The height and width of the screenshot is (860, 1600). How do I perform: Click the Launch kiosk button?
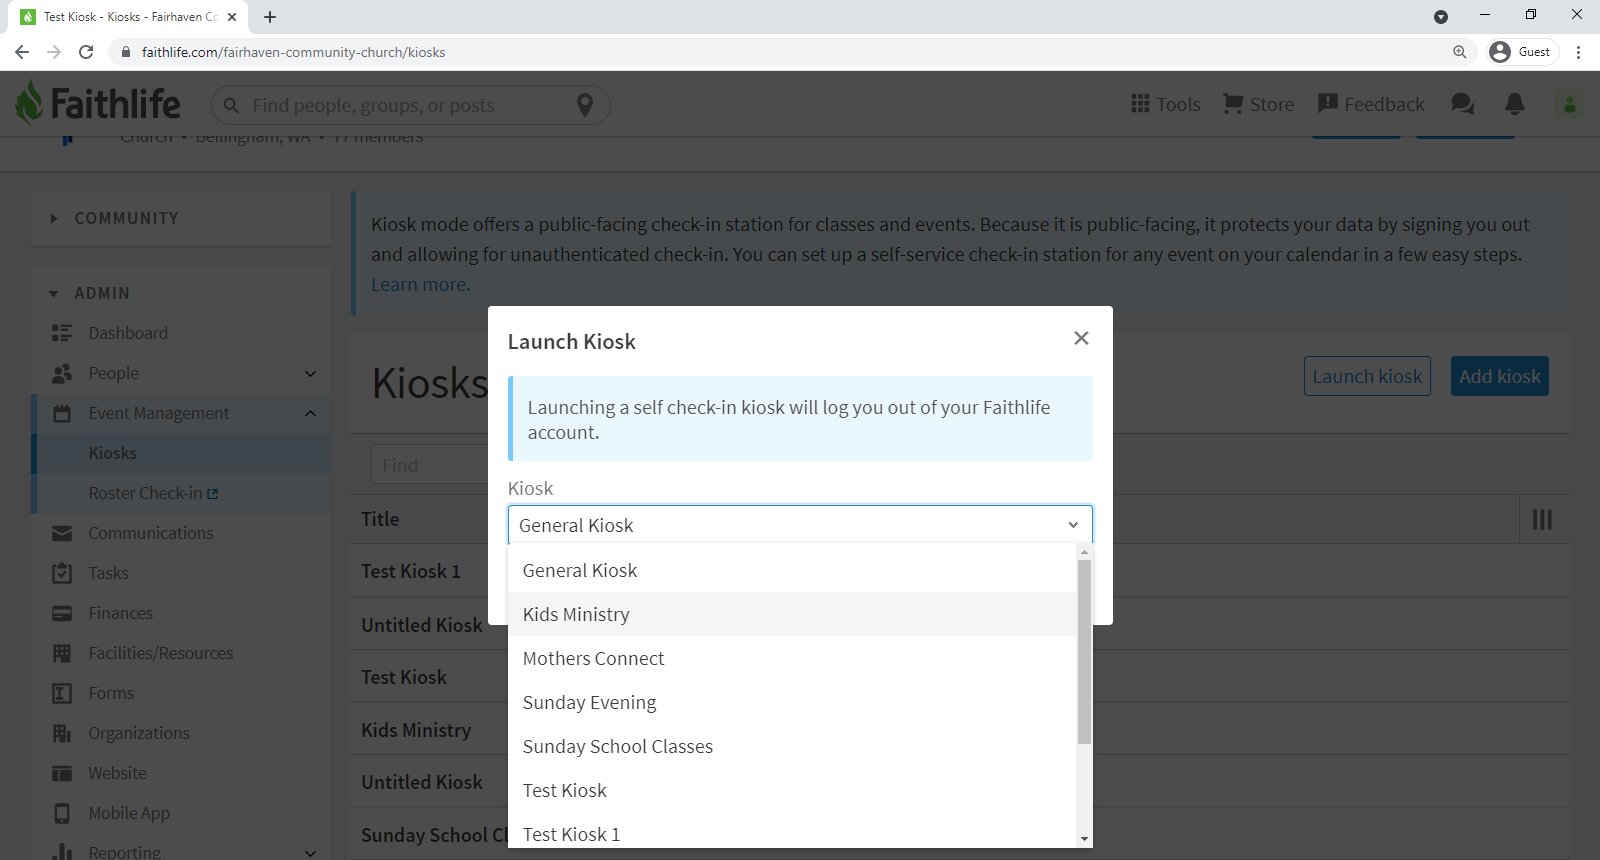tap(1367, 376)
